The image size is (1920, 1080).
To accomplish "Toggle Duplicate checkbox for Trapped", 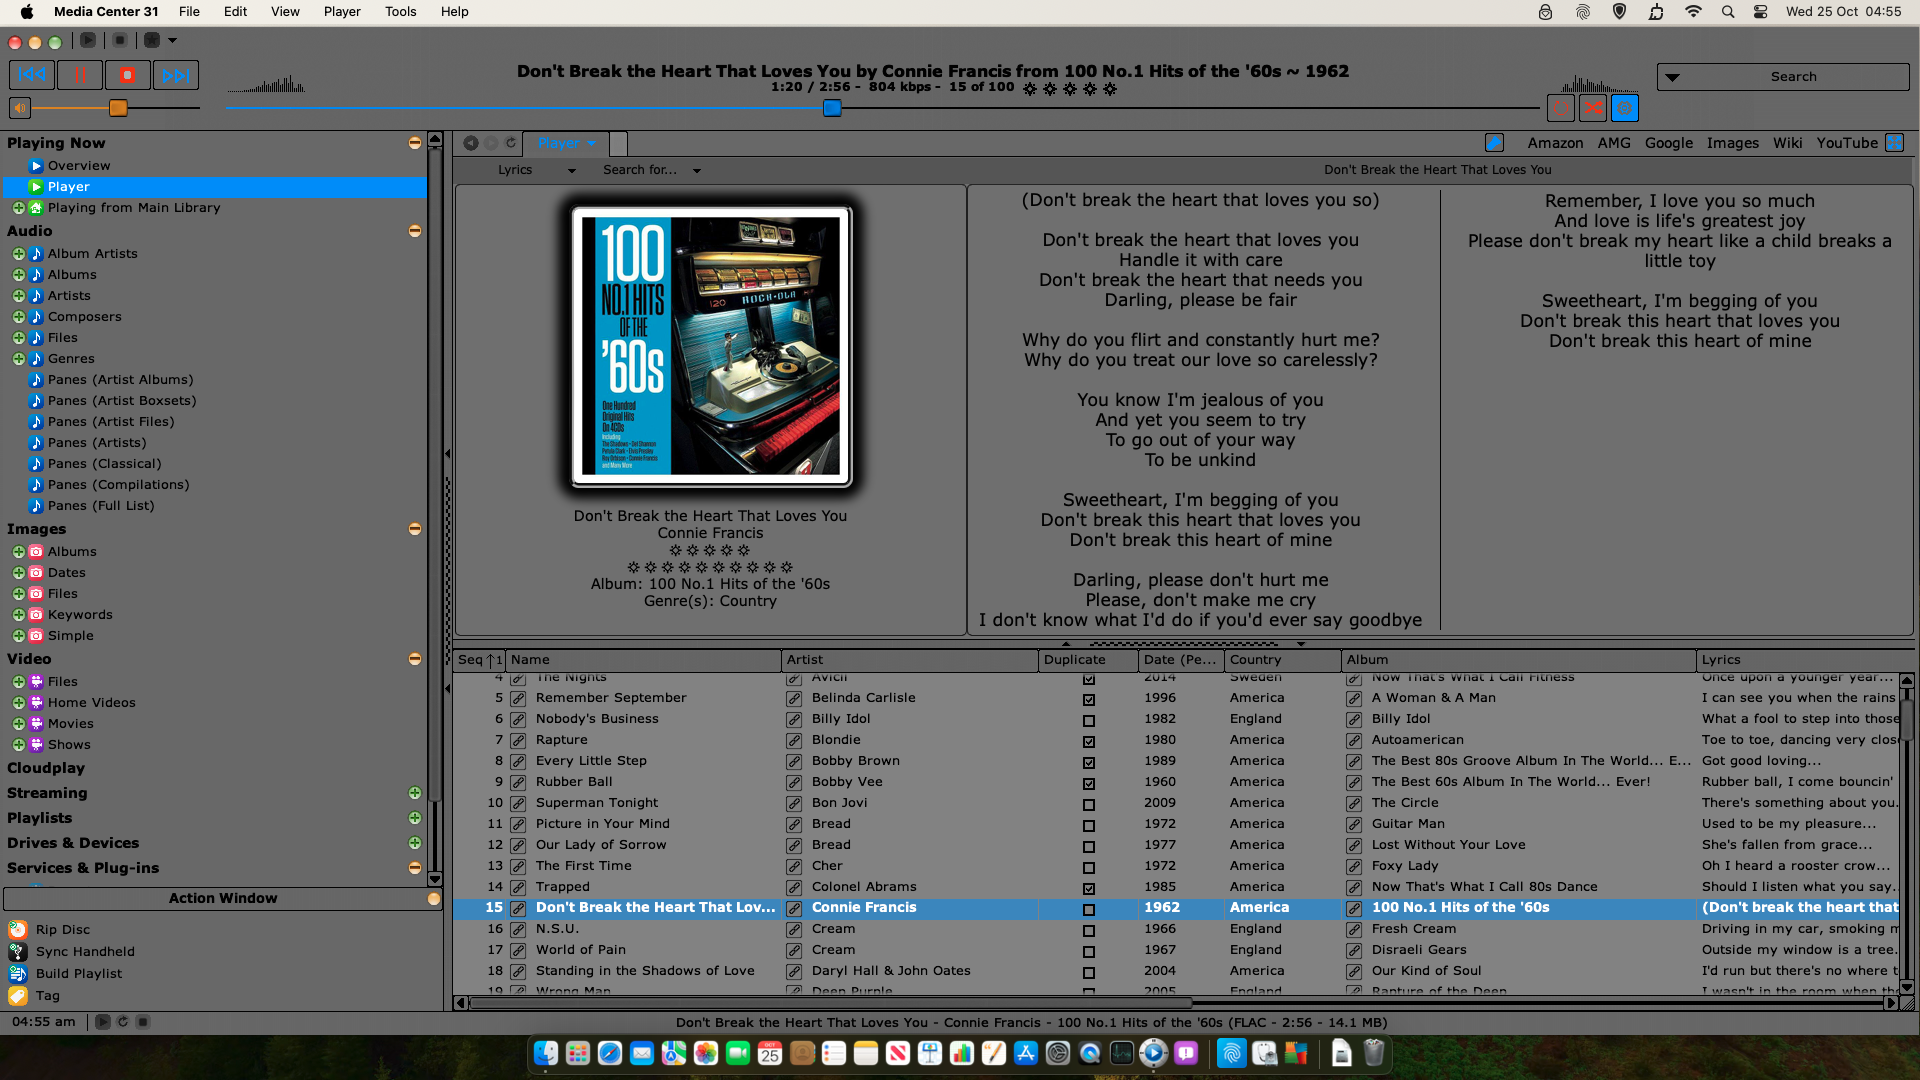I will (1089, 889).
